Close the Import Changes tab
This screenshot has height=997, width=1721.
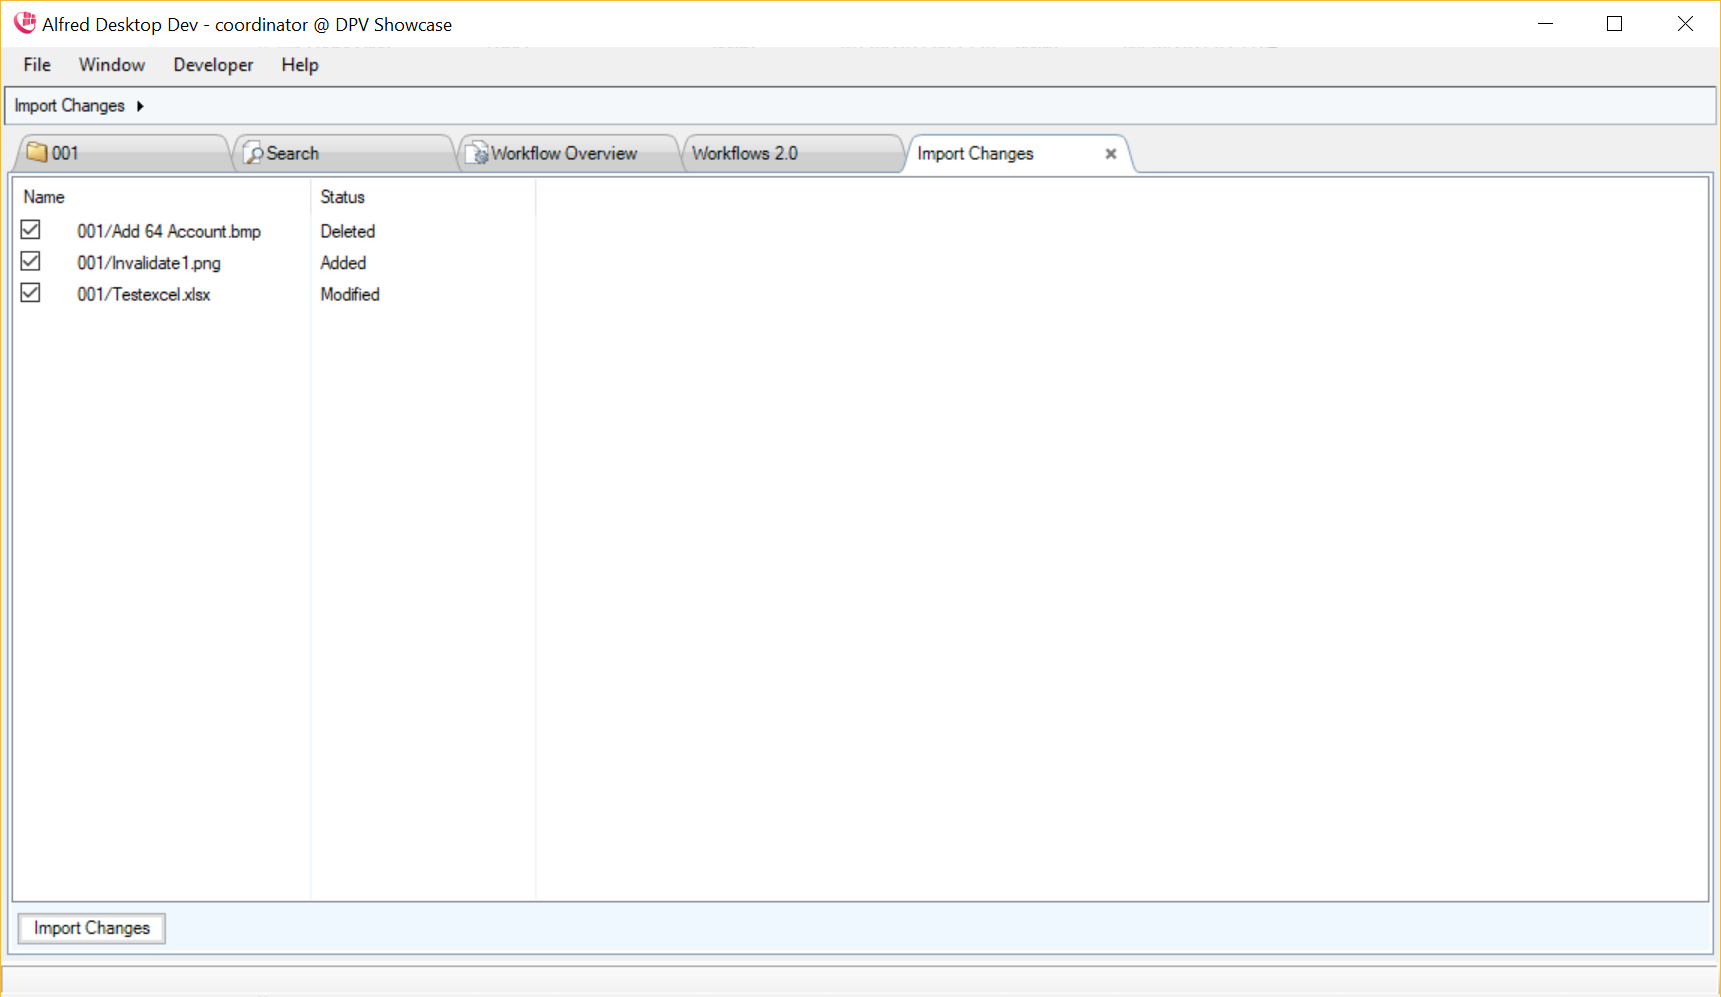click(1110, 154)
